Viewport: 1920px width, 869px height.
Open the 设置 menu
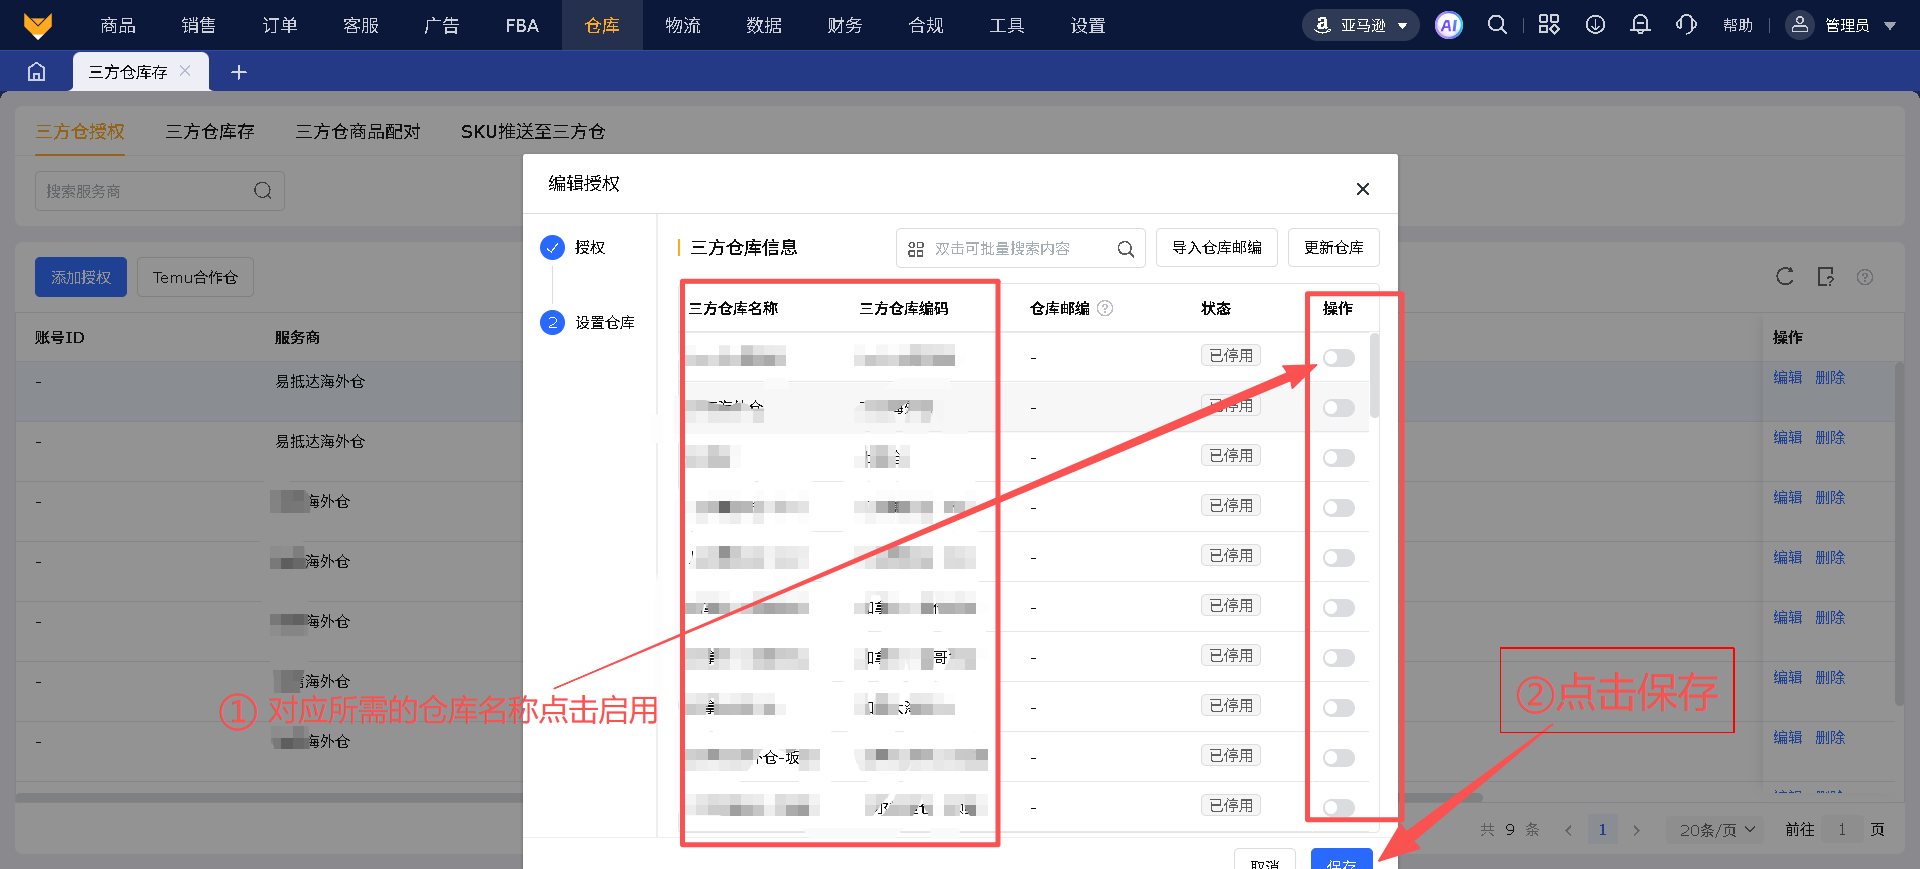pyautogui.click(x=1088, y=25)
